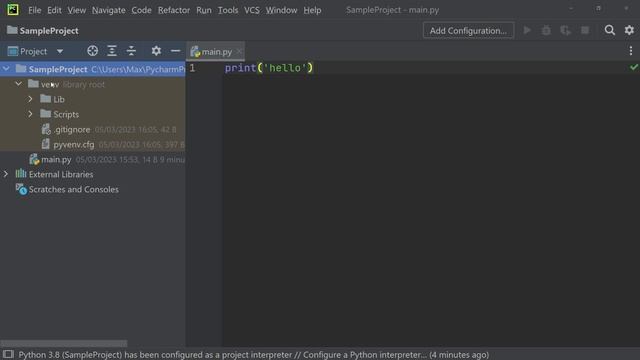The width and height of the screenshot is (640, 360).
Task: Open the Run menu
Action: pos(204,10)
